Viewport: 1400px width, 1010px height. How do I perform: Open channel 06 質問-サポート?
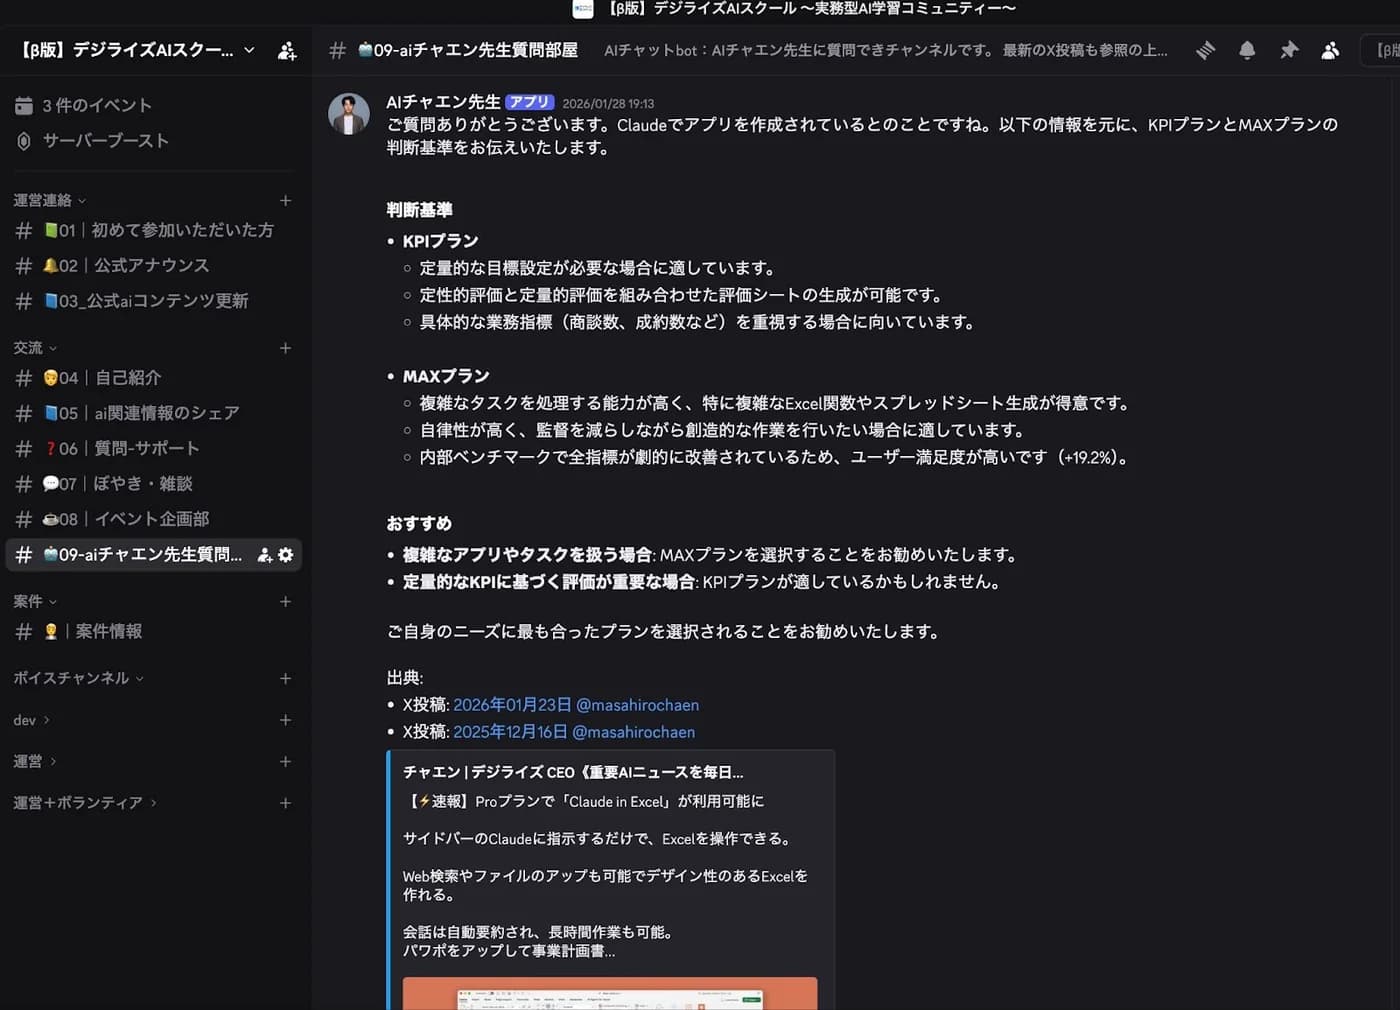coord(154,448)
